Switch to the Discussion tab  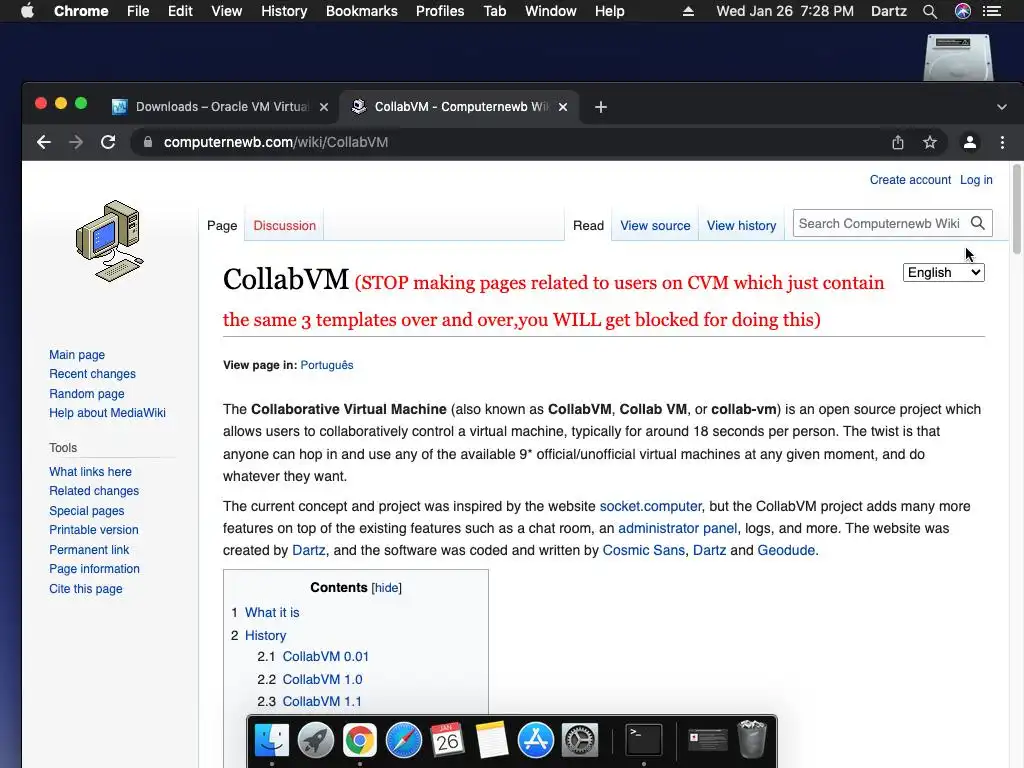[x=284, y=225]
